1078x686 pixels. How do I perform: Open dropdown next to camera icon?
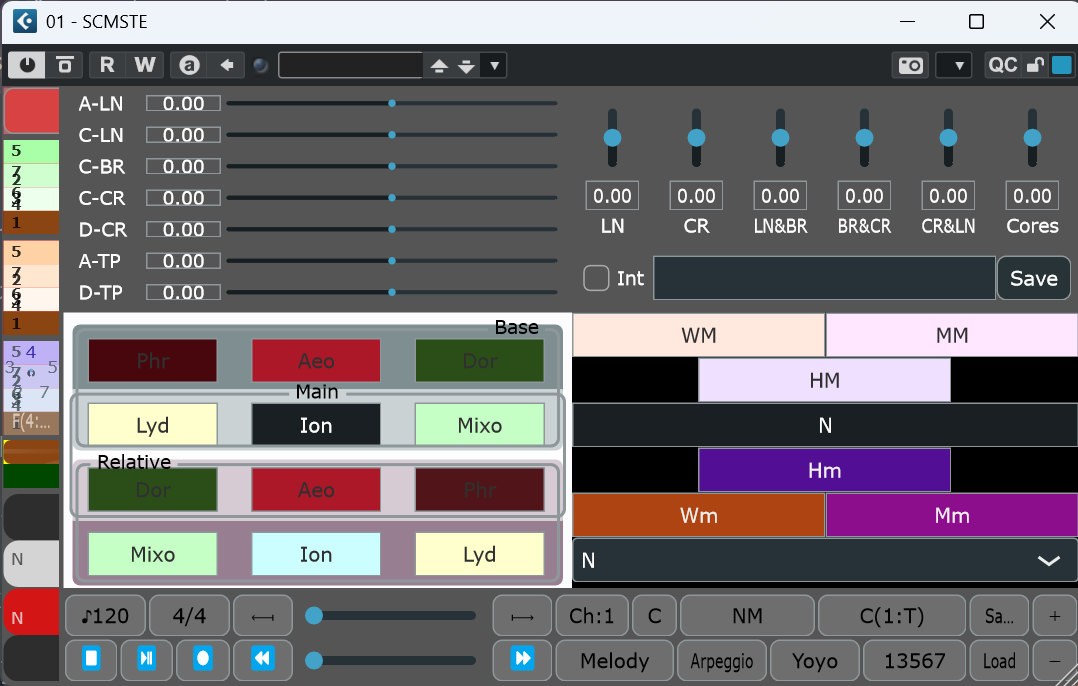coord(954,65)
